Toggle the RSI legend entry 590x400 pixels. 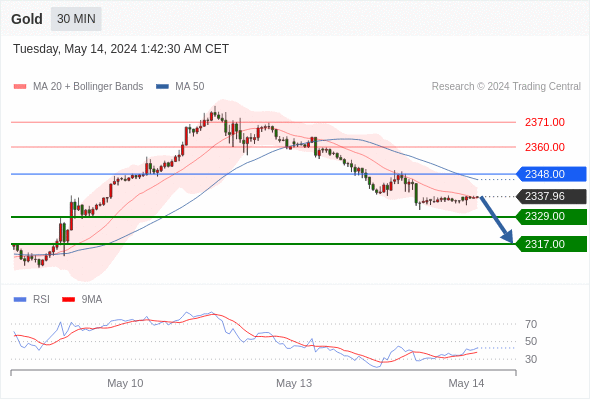point(32,300)
